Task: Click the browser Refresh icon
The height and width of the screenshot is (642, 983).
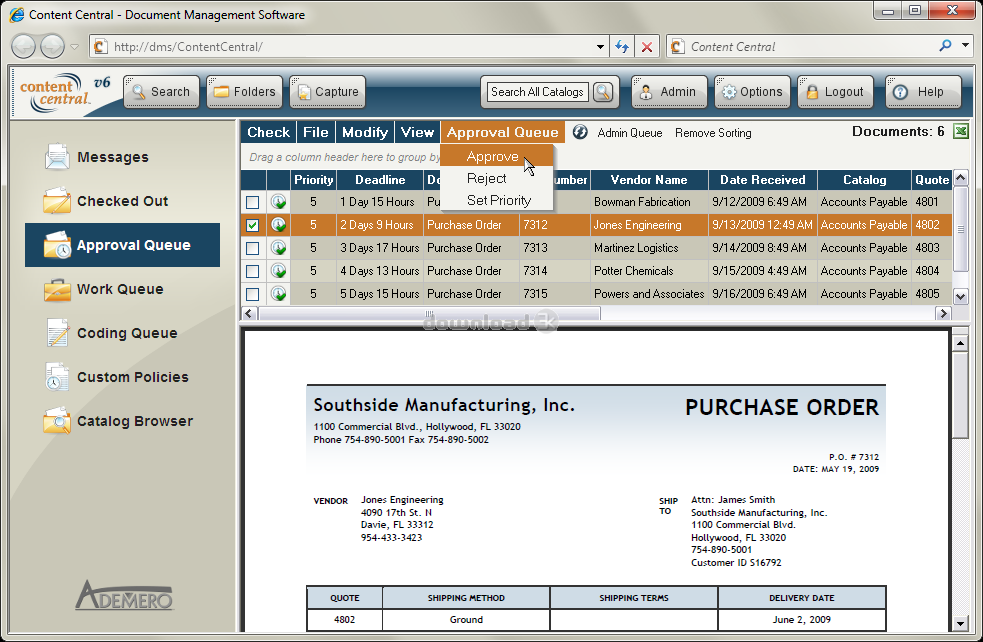Action: (622, 46)
